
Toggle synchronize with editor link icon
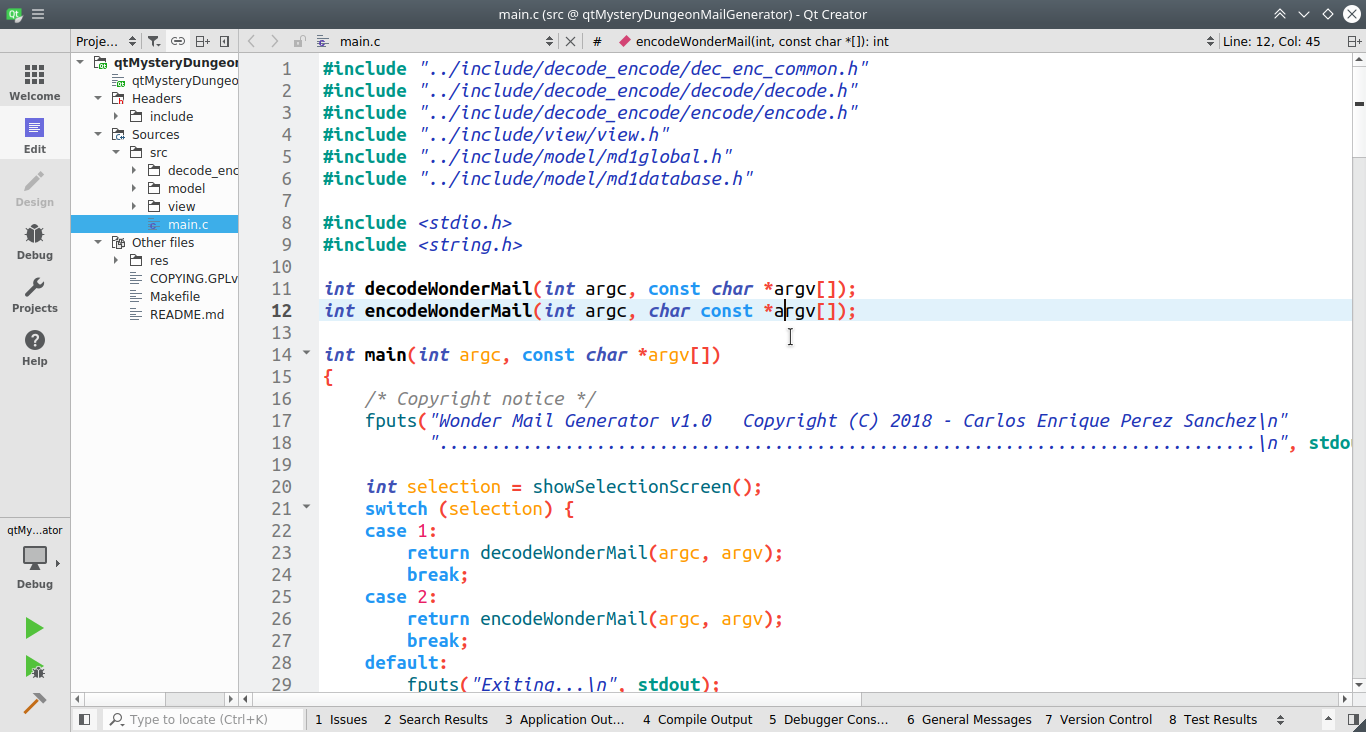(x=178, y=41)
